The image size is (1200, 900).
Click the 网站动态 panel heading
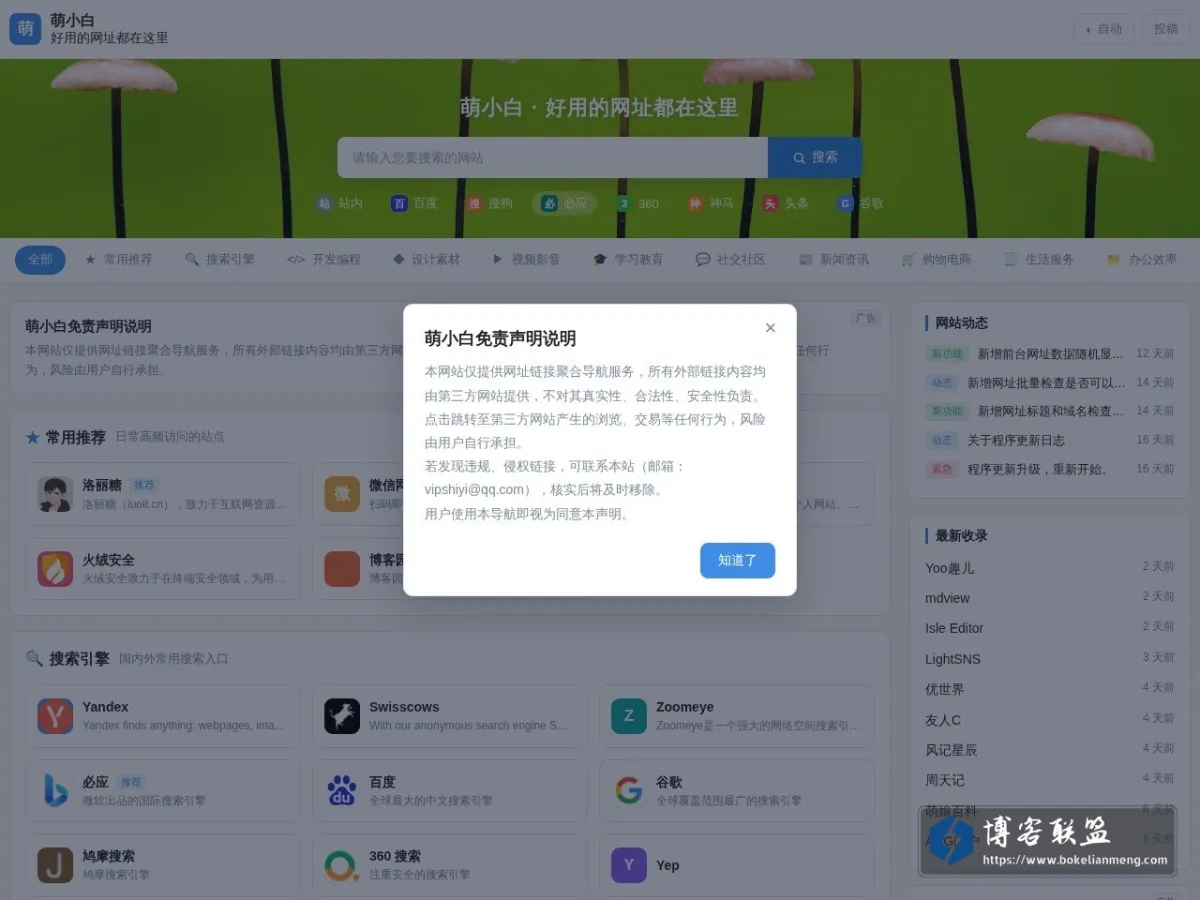[x=961, y=323]
